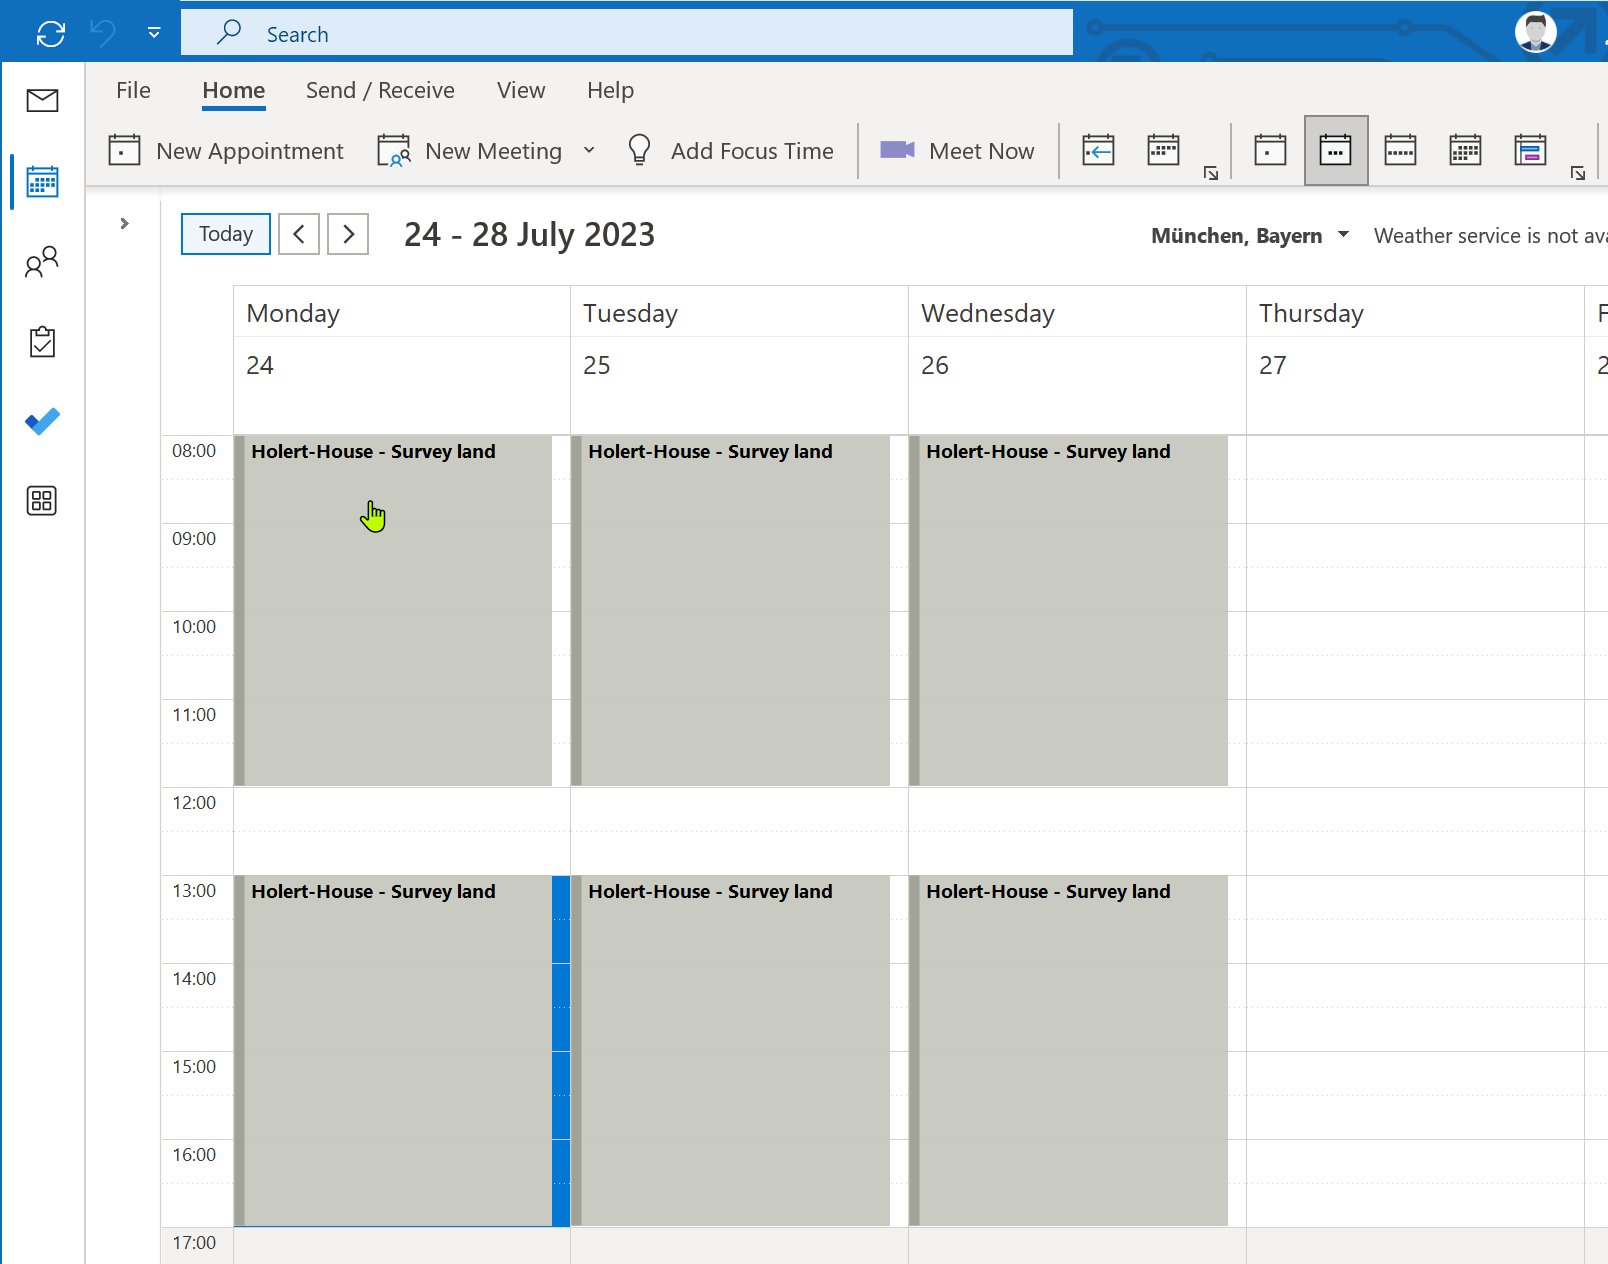Switch to Month view icon
Image resolution: width=1608 pixels, height=1264 pixels.
(x=1465, y=151)
